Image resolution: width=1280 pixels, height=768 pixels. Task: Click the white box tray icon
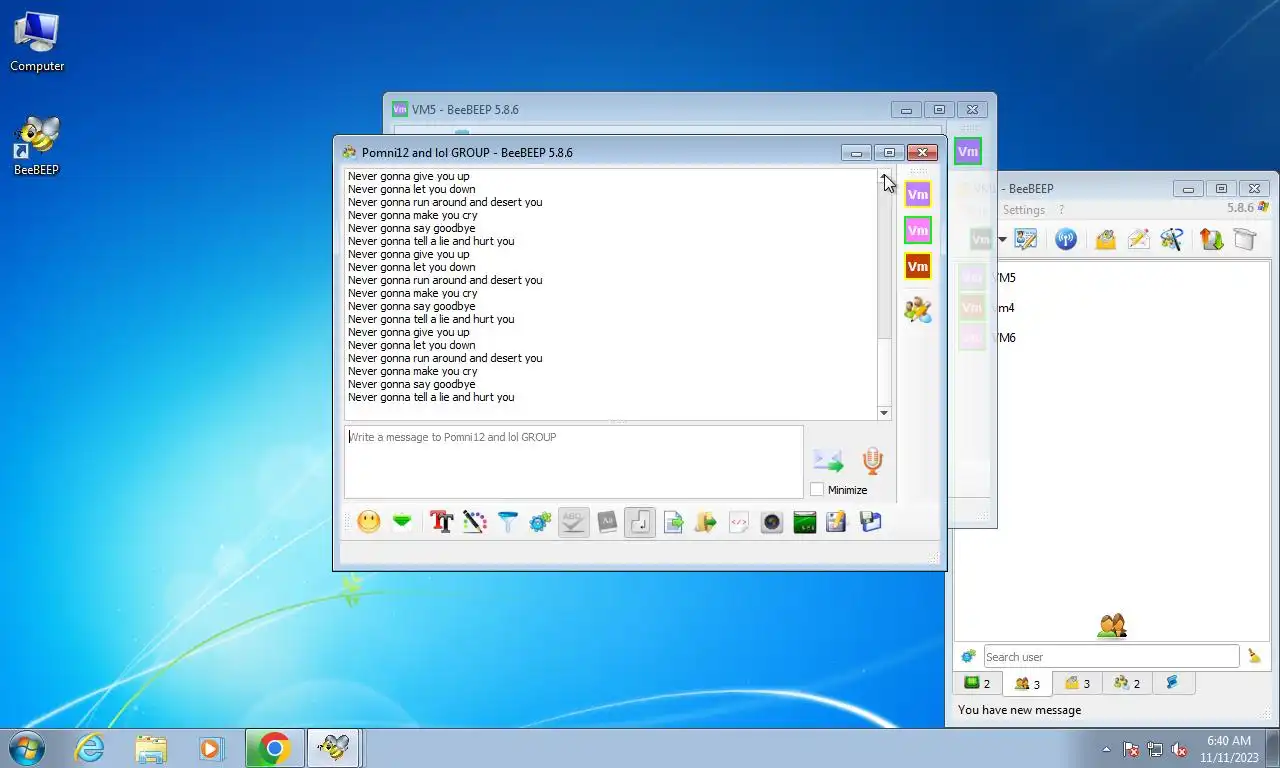tap(1244, 239)
